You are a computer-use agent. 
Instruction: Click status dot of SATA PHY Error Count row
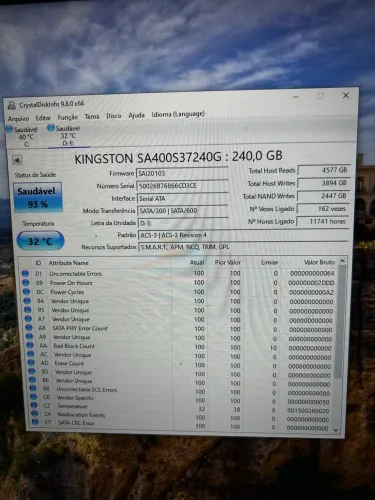pos(29,328)
